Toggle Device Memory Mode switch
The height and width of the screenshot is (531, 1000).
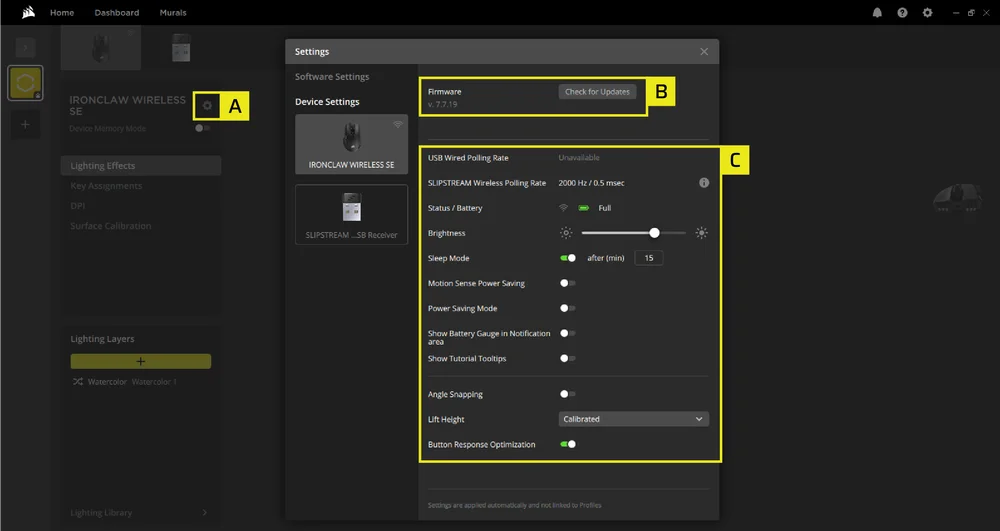tap(202, 128)
